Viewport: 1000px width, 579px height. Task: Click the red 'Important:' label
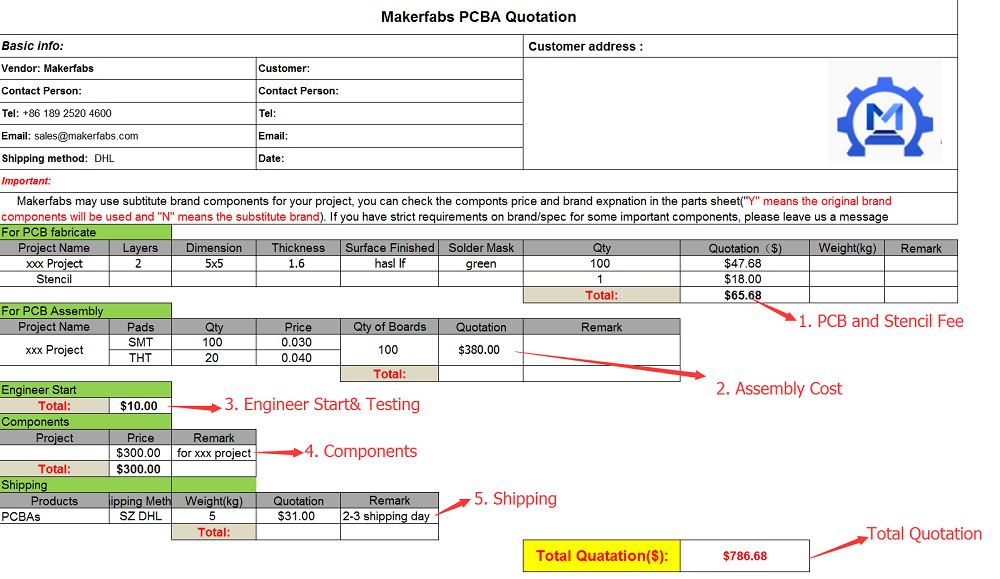pos(26,181)
